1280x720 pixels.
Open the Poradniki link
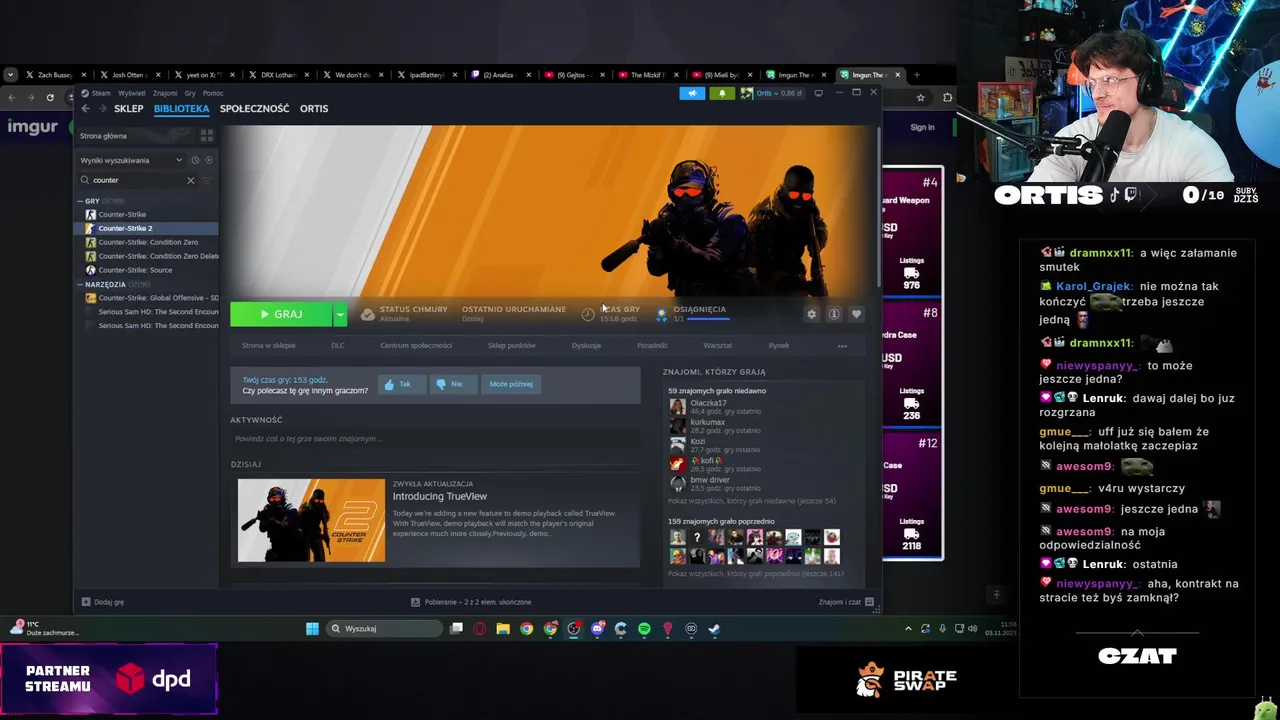(652, 345)
